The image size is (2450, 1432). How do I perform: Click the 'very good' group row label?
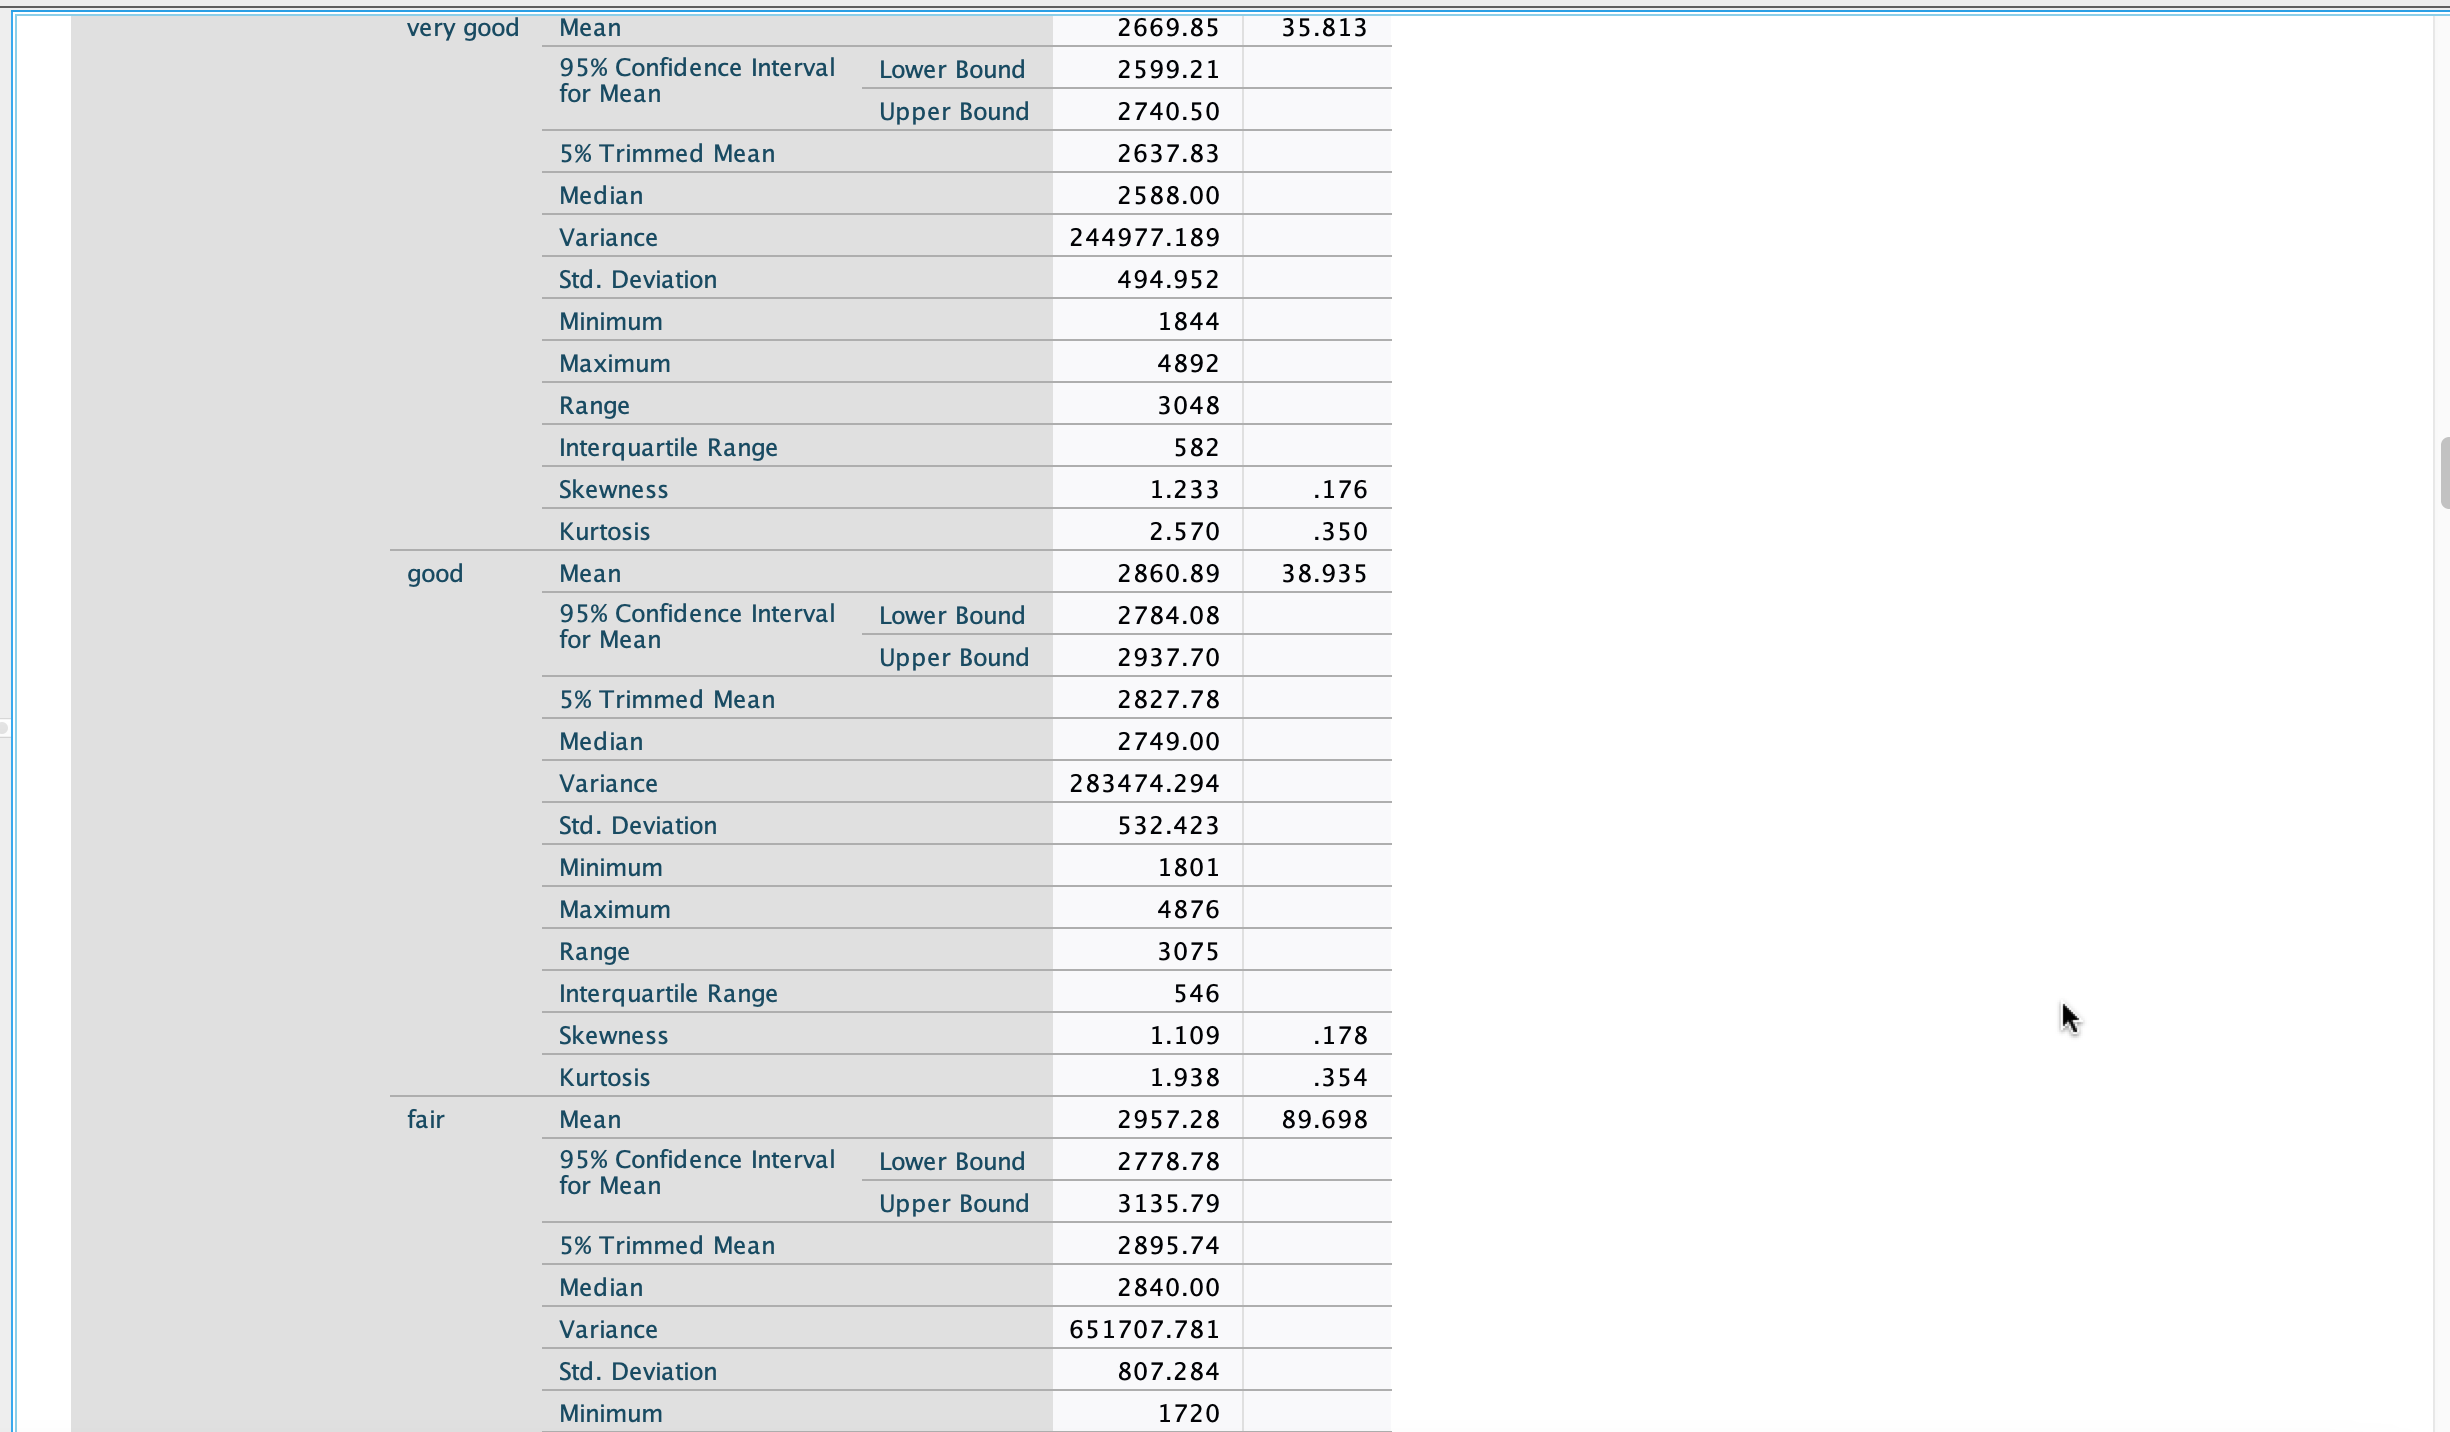tap(462, 28)
